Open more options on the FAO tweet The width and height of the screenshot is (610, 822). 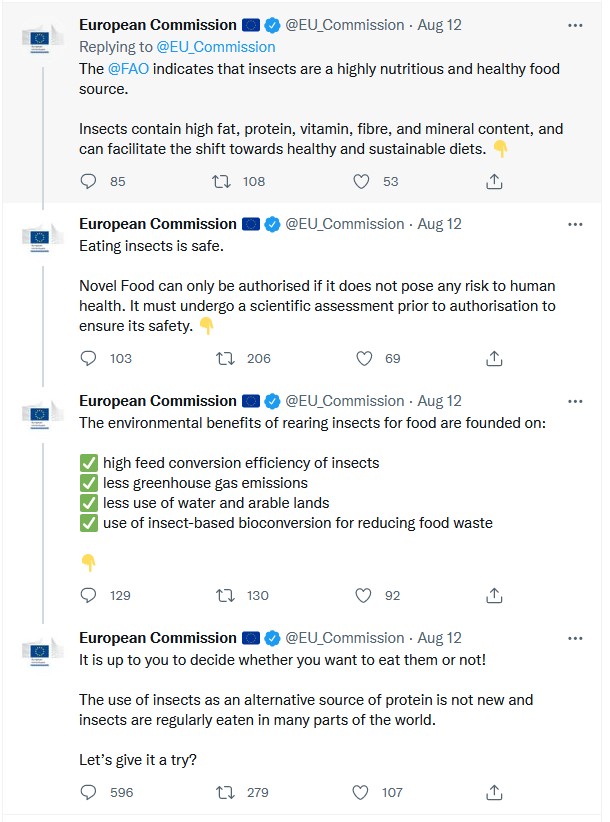tap(575, 25)
